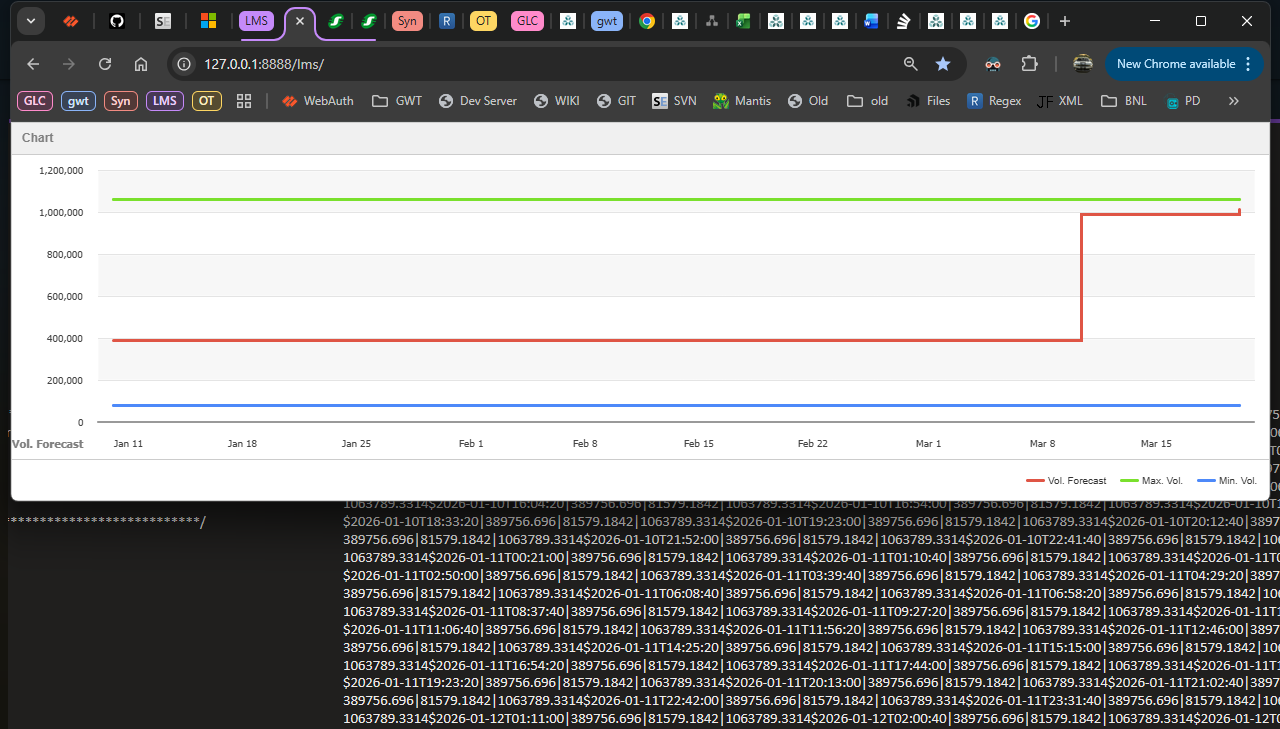Reload the current page
This screenshot has width=1280, height=729.
pos(105,64)
